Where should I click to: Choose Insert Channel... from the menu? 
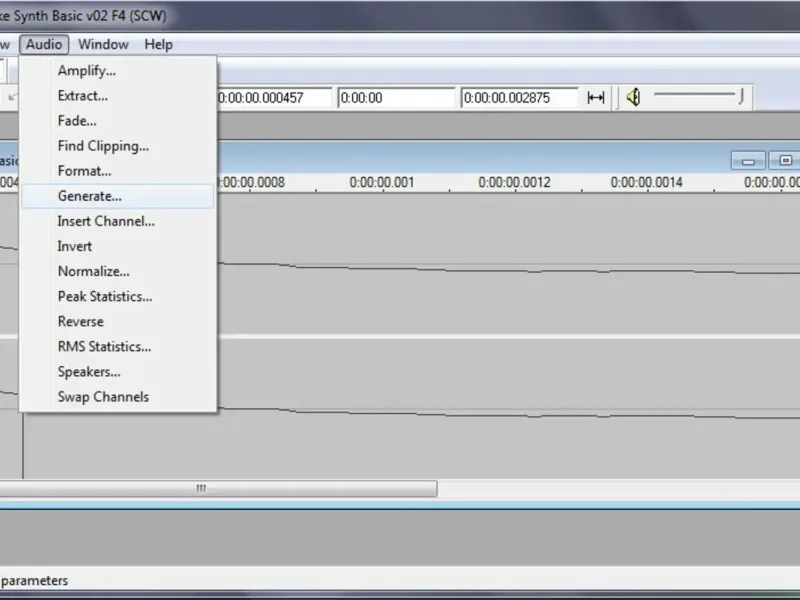118,221
